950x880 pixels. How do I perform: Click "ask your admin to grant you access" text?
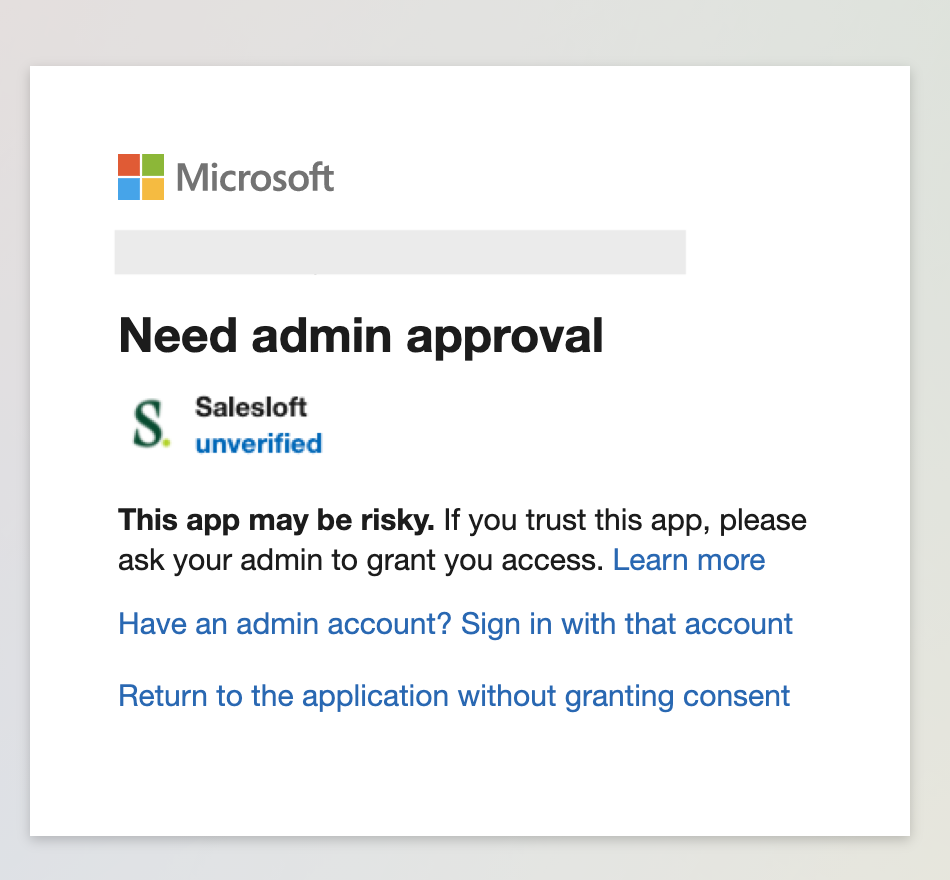(360, 560)
